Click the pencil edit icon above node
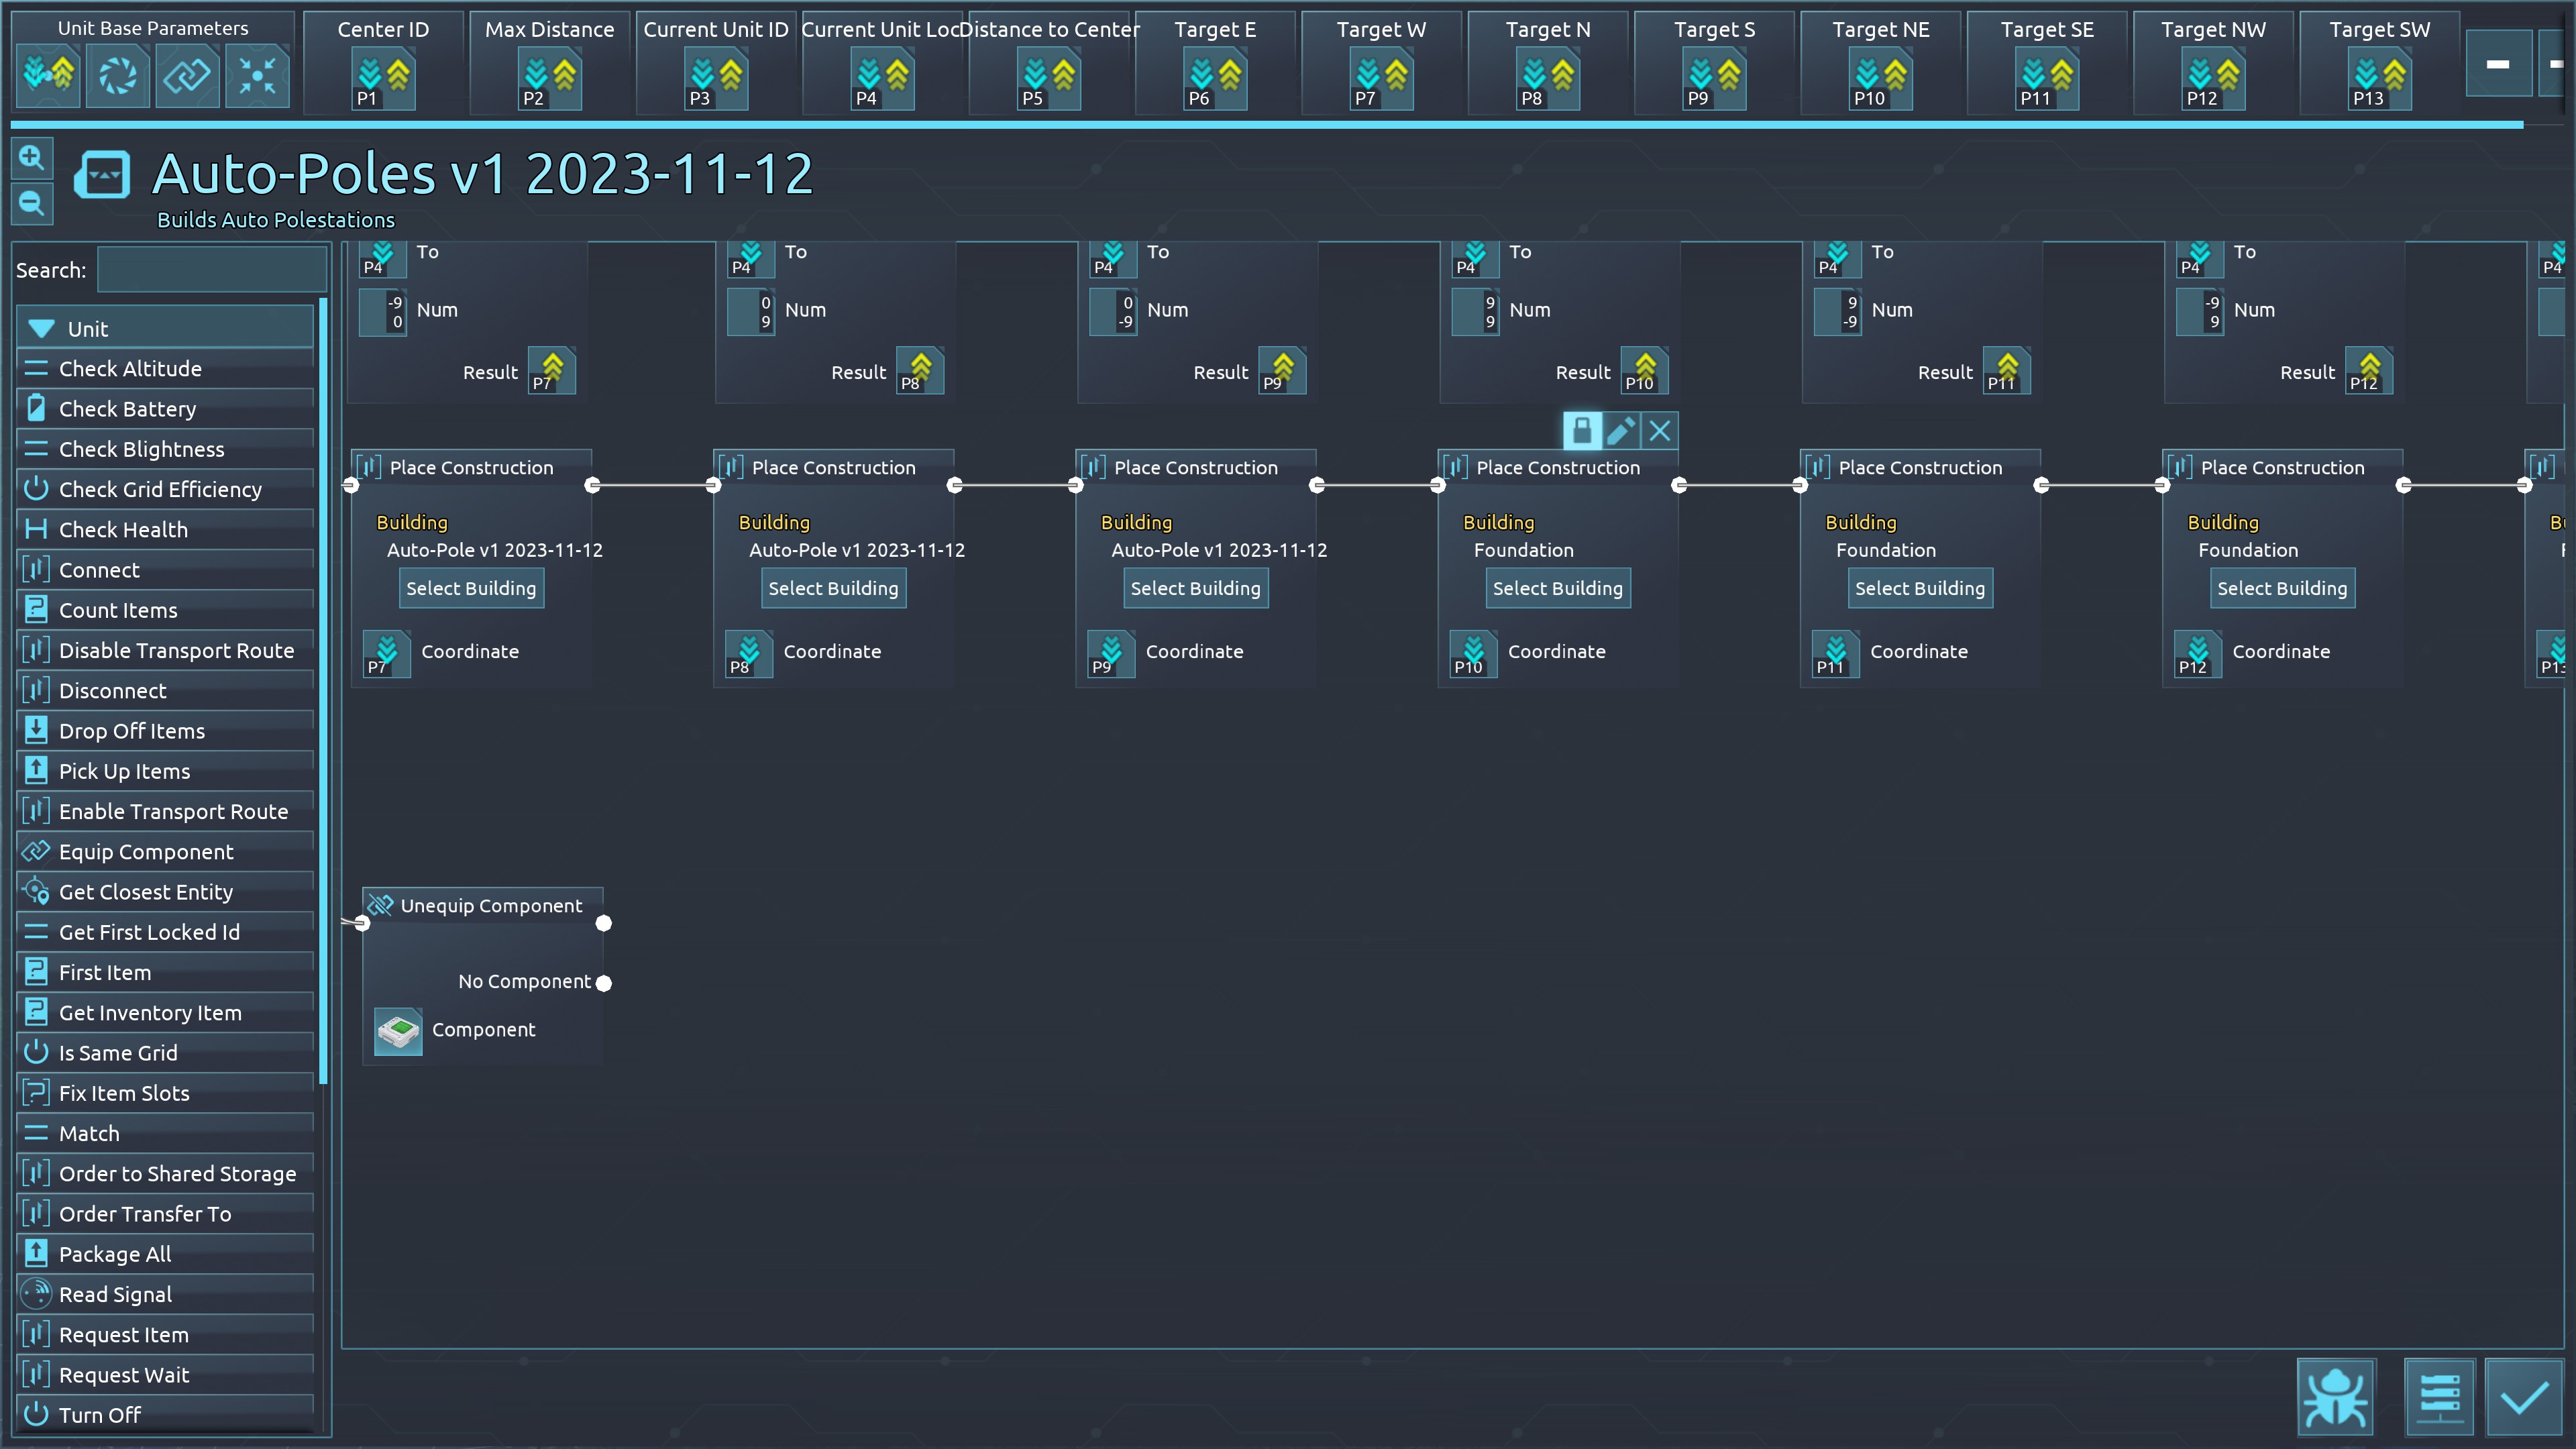The width and height of the screenshot is (2576, 1449). [1620, 431]
